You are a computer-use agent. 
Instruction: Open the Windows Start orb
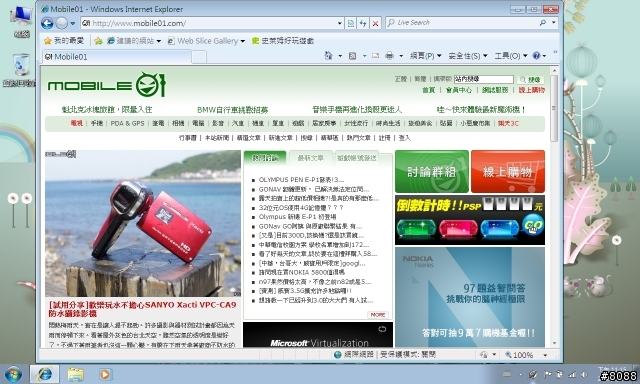click(x=13, y=374)
